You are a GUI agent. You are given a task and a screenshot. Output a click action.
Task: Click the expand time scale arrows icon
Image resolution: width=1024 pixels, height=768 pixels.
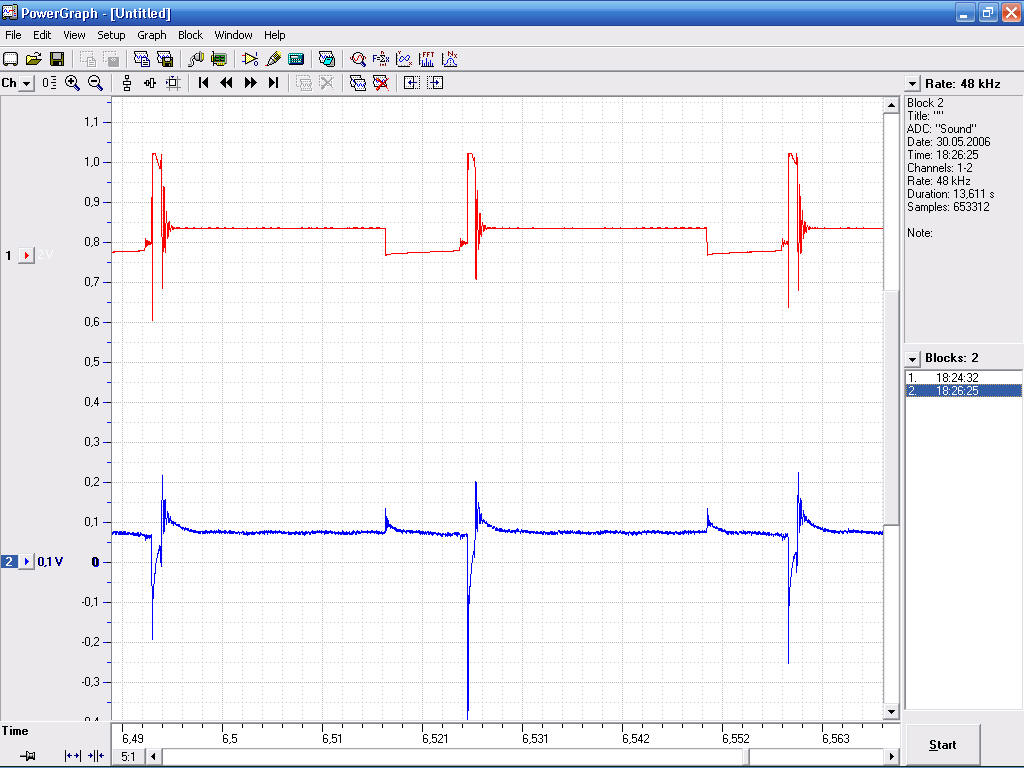(x=72, y=756)
